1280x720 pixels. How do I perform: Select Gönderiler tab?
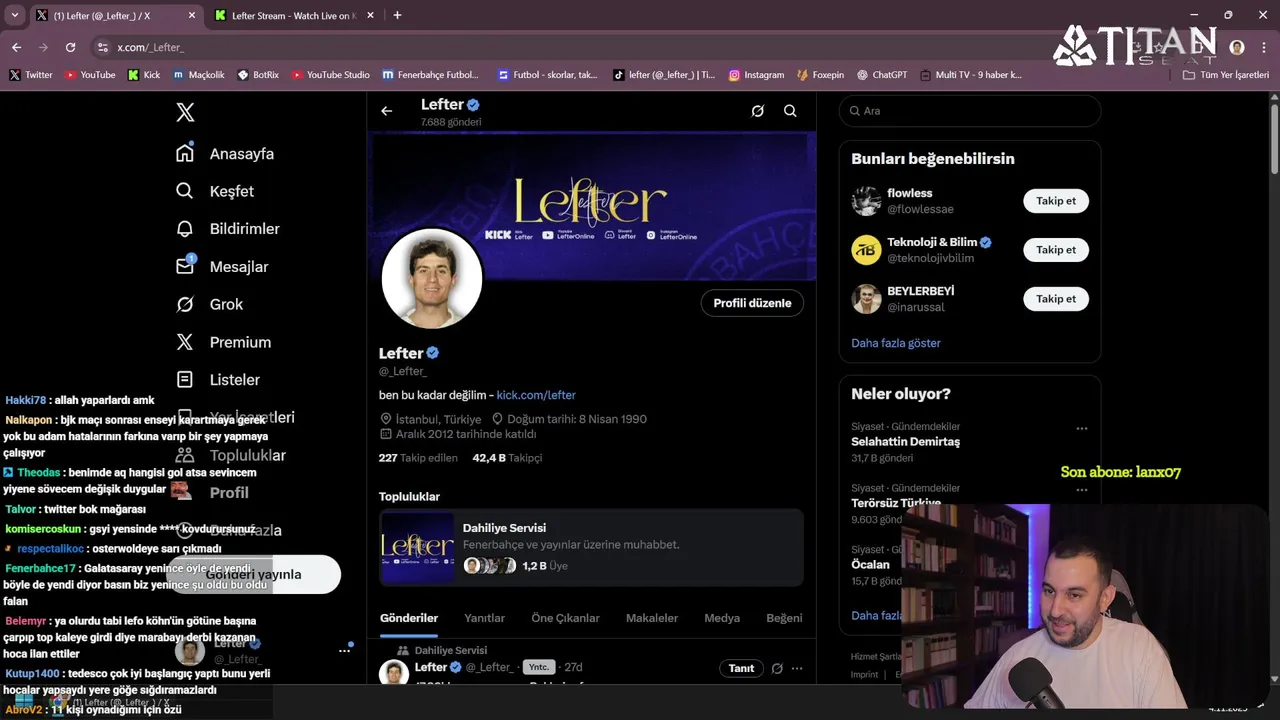point(409,618)
